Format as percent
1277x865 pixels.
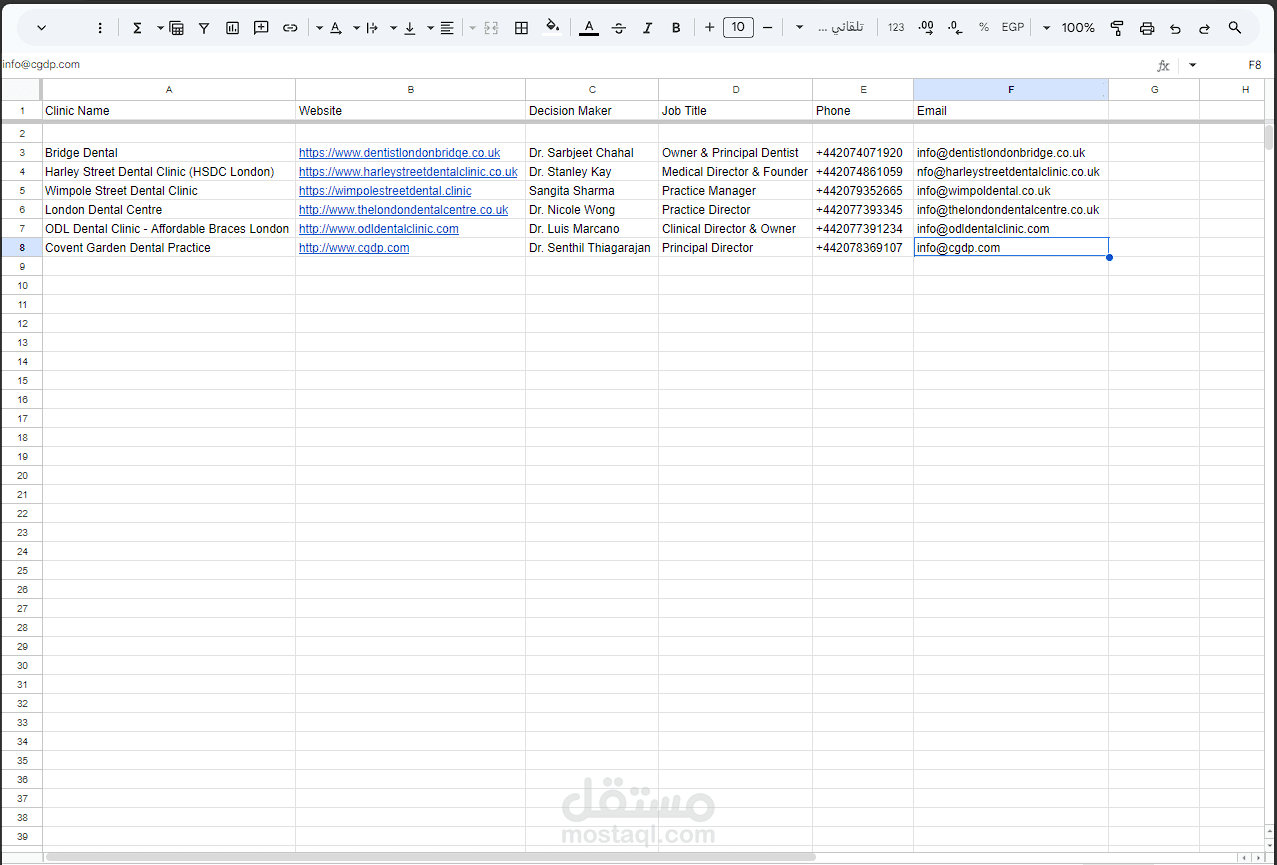984,28
